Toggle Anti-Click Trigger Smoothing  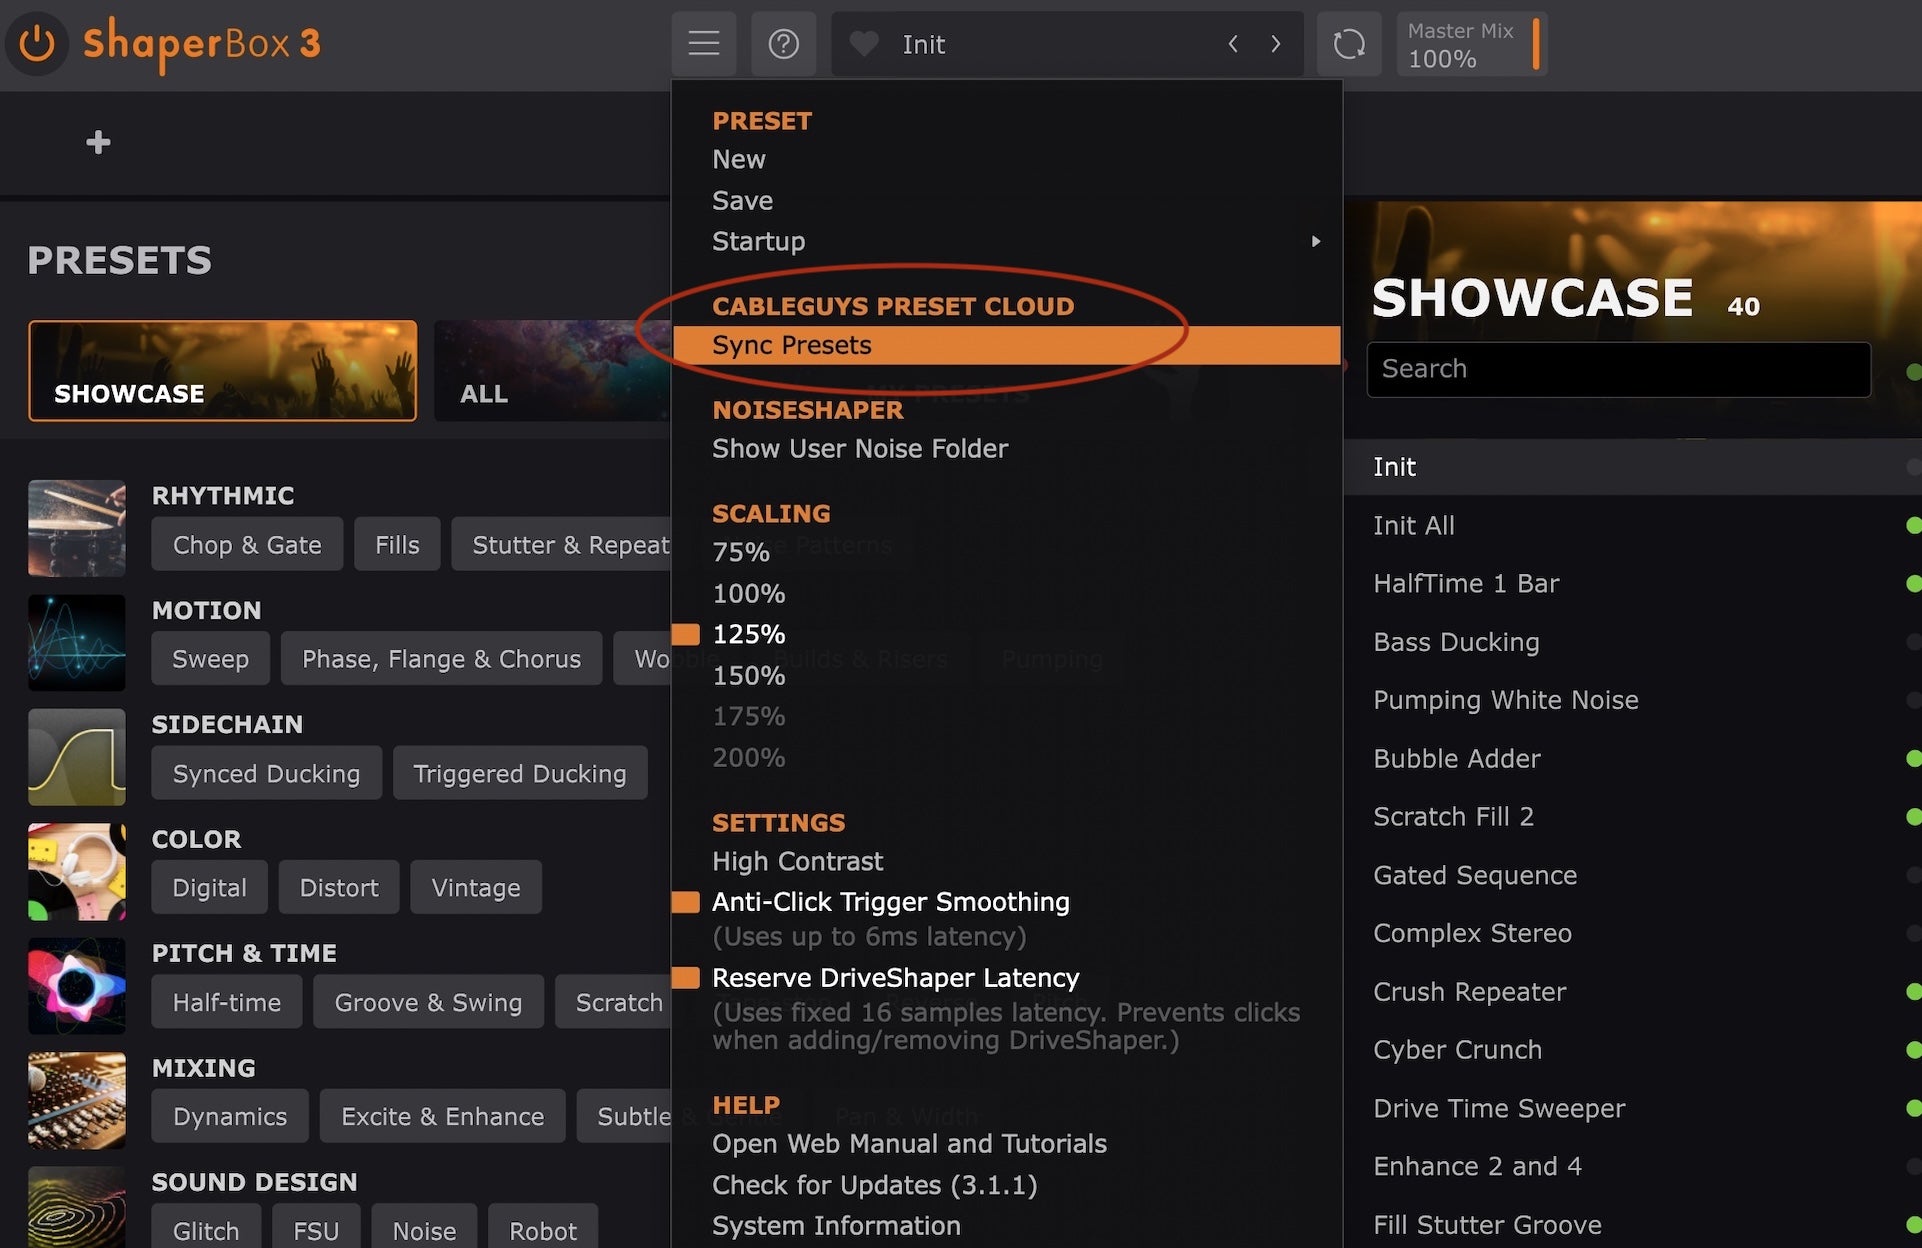click(890, 902)
